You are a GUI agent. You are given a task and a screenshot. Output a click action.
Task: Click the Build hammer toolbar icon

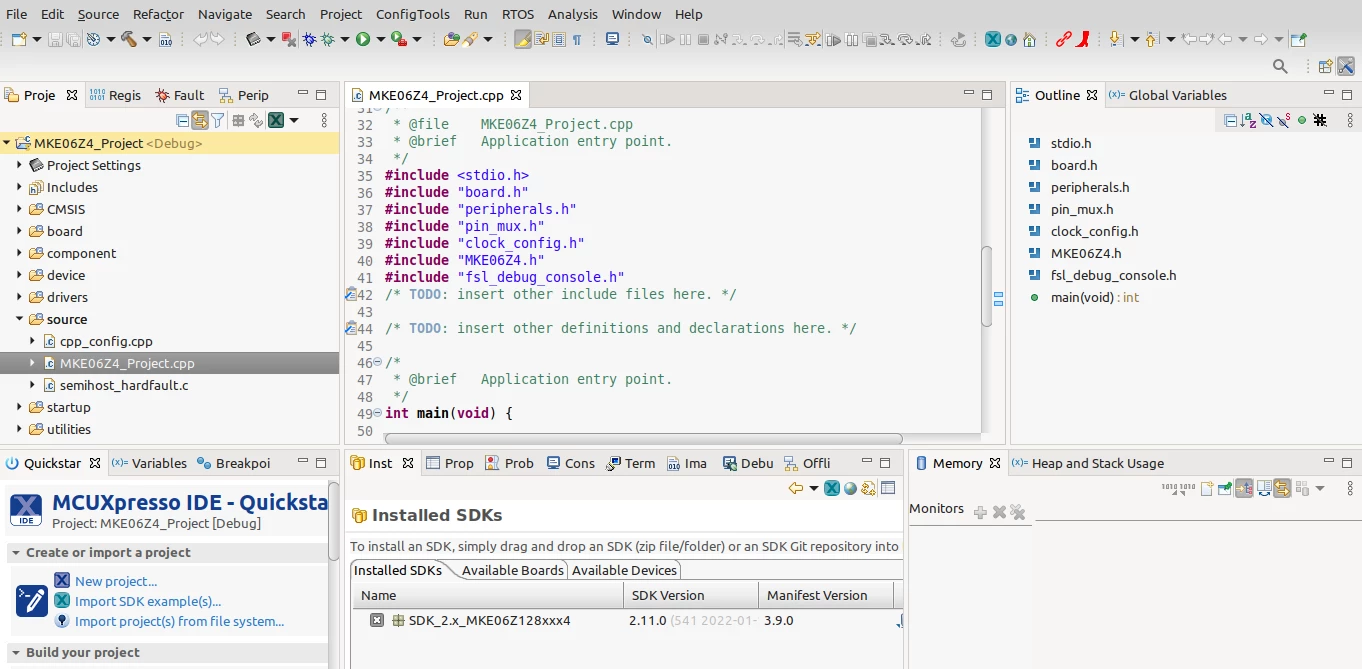coord(129,39)
